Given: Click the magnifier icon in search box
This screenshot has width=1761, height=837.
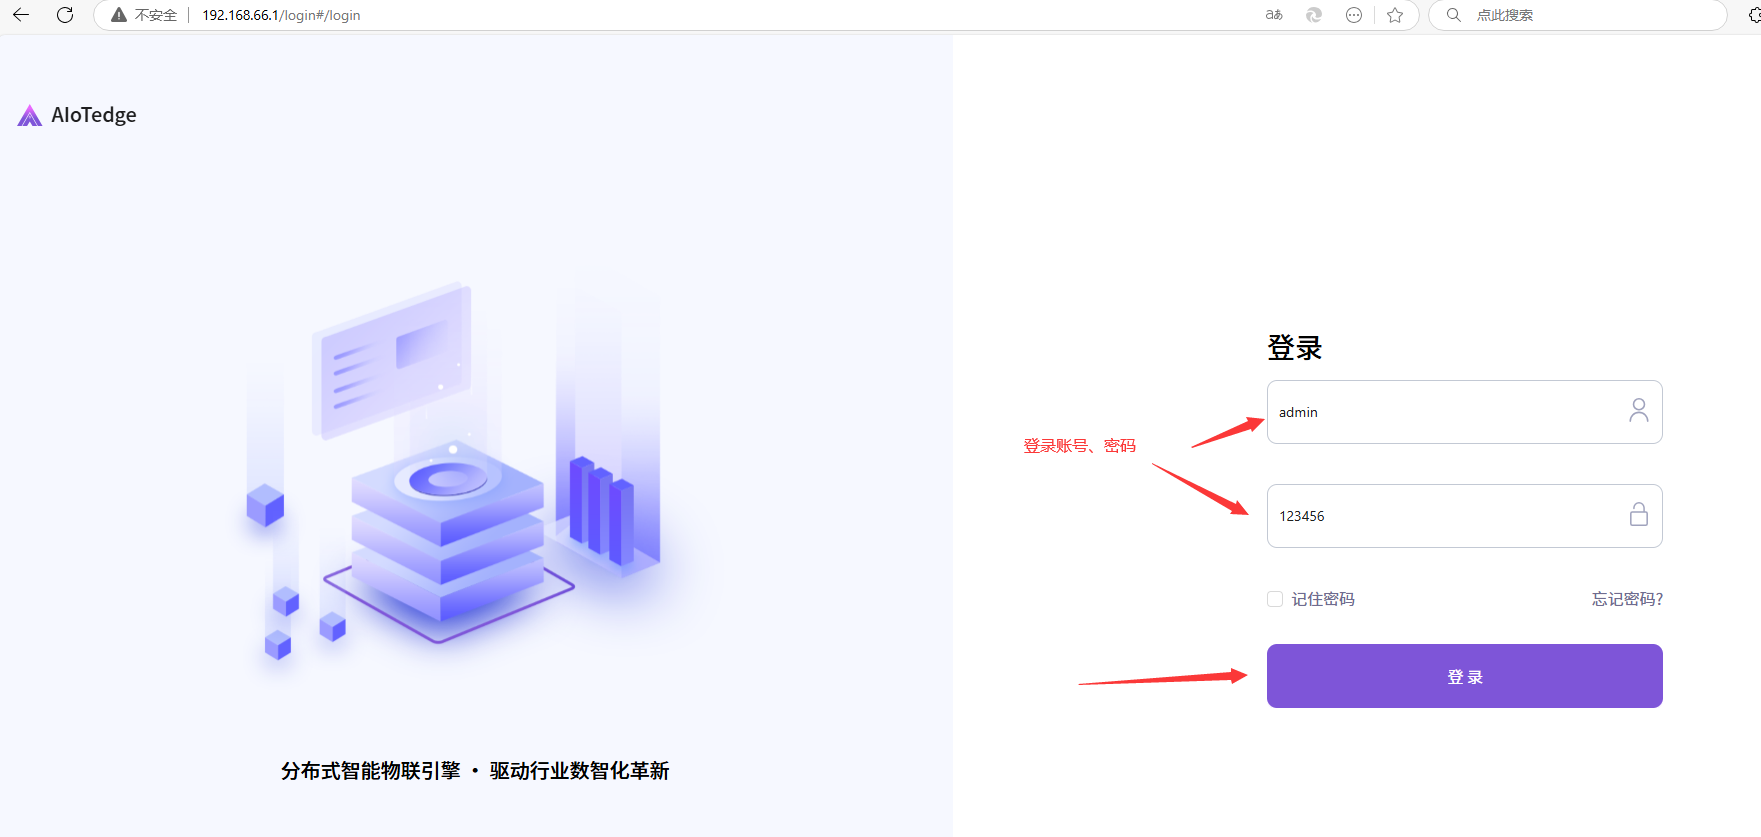Looking at the screenshot, I should tap(1454, 15).
